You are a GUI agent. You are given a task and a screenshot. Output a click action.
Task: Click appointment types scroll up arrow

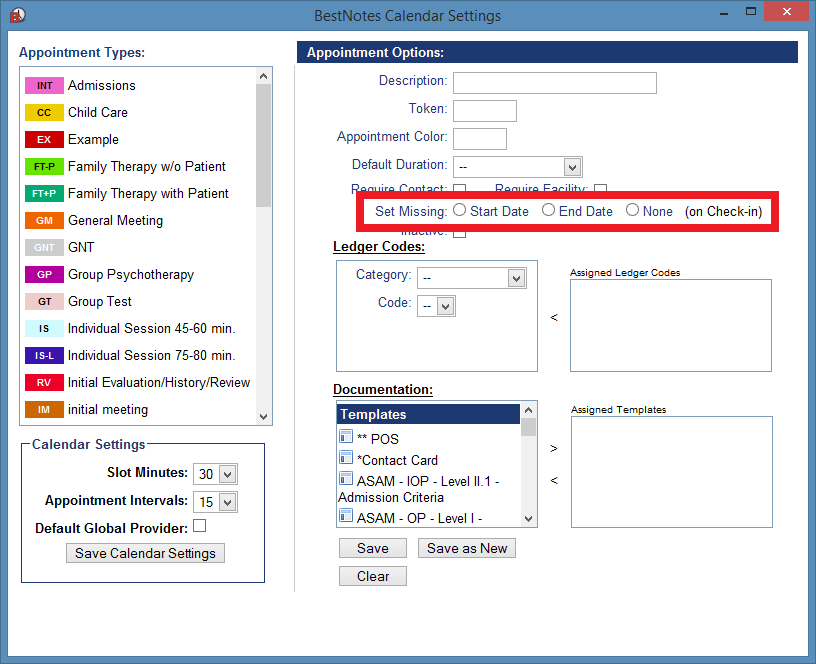[x=263, y=76]
